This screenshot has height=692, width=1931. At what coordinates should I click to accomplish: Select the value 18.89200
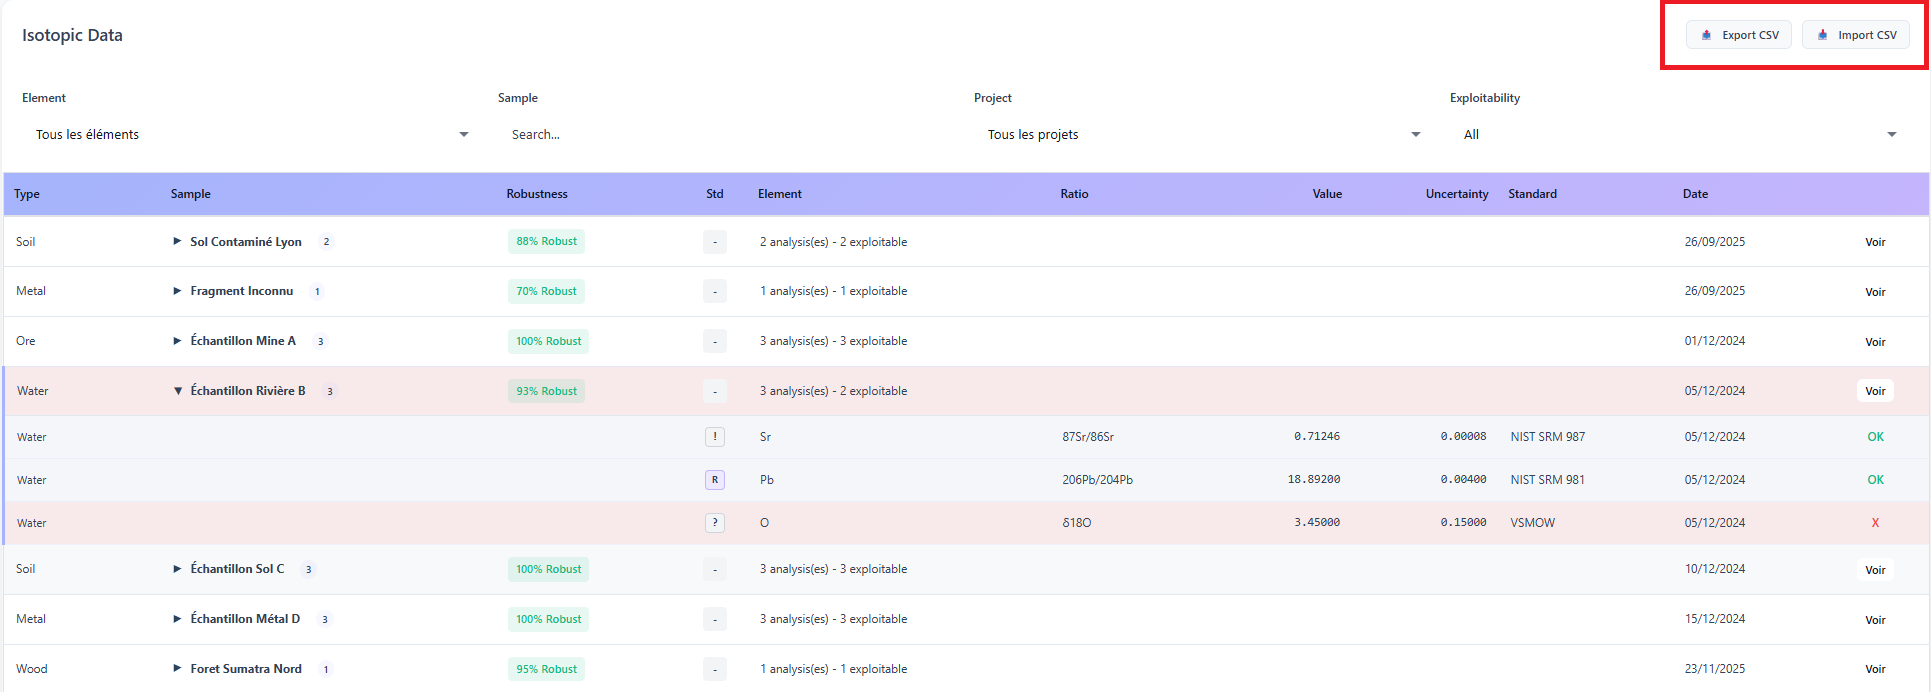(x=1314, y=480)
